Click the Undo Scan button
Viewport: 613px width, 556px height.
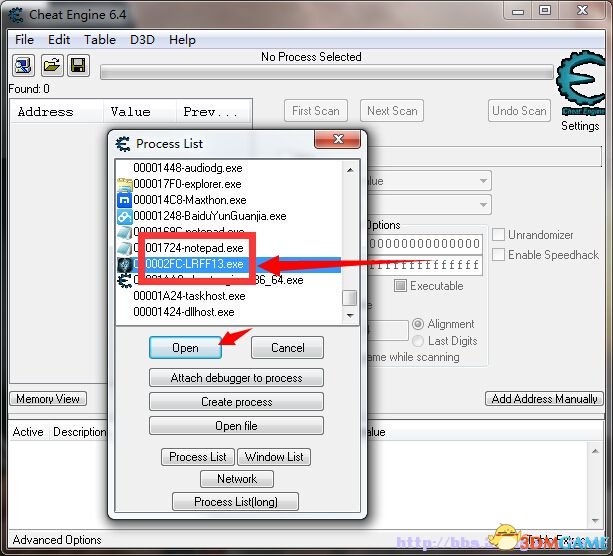click(x=519, y=111)
